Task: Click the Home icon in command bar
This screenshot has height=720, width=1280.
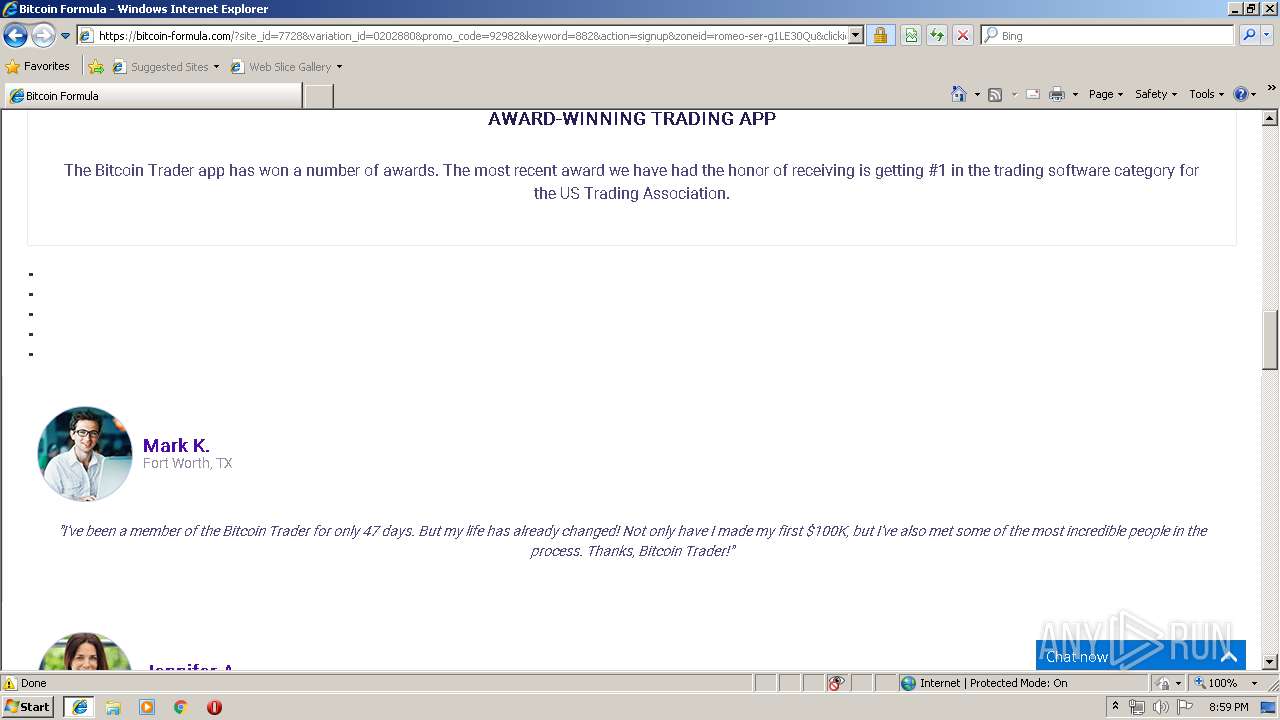Action: click(x=959, y=94)
